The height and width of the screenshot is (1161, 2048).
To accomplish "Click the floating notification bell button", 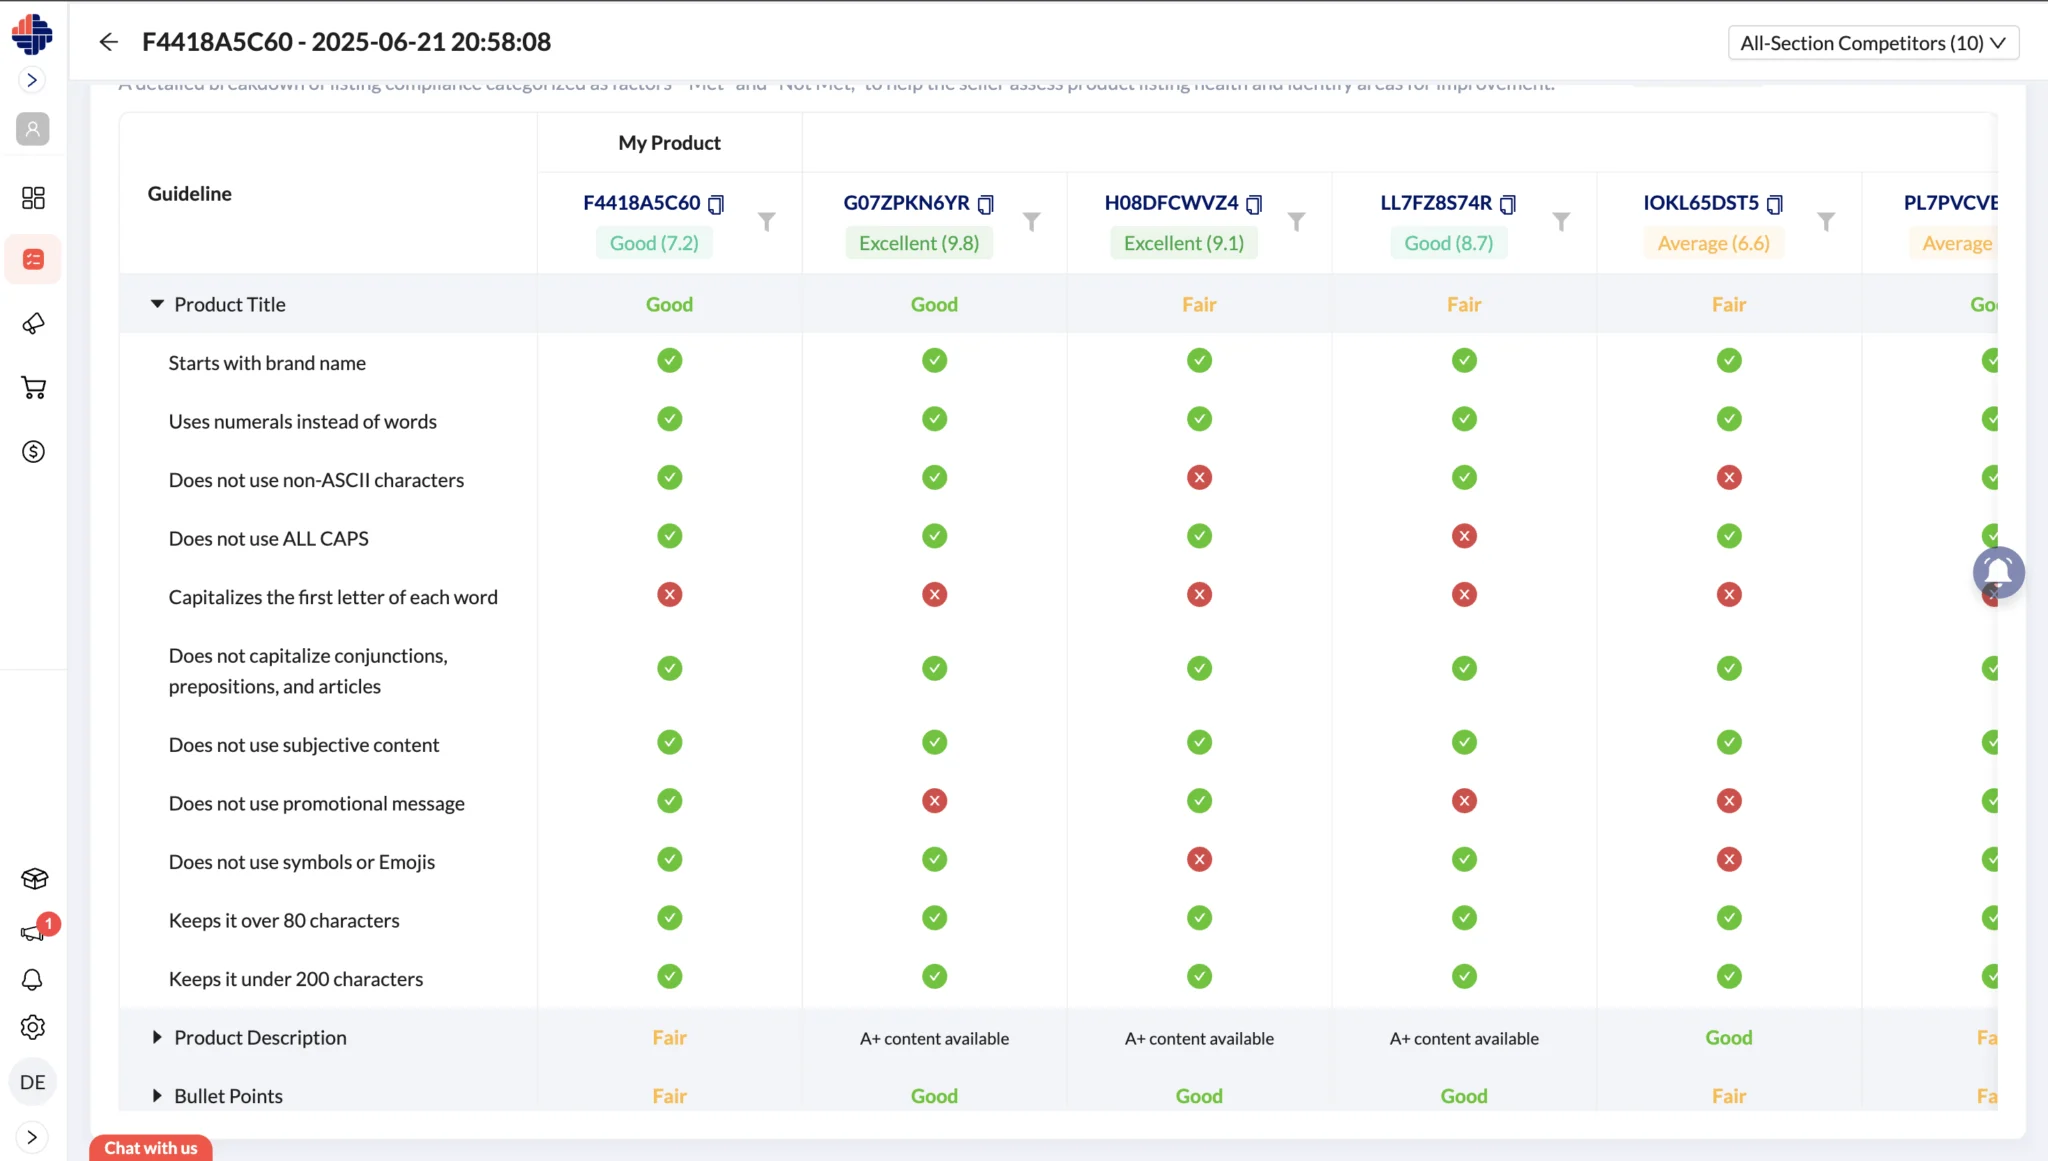I will (1998, 572).
